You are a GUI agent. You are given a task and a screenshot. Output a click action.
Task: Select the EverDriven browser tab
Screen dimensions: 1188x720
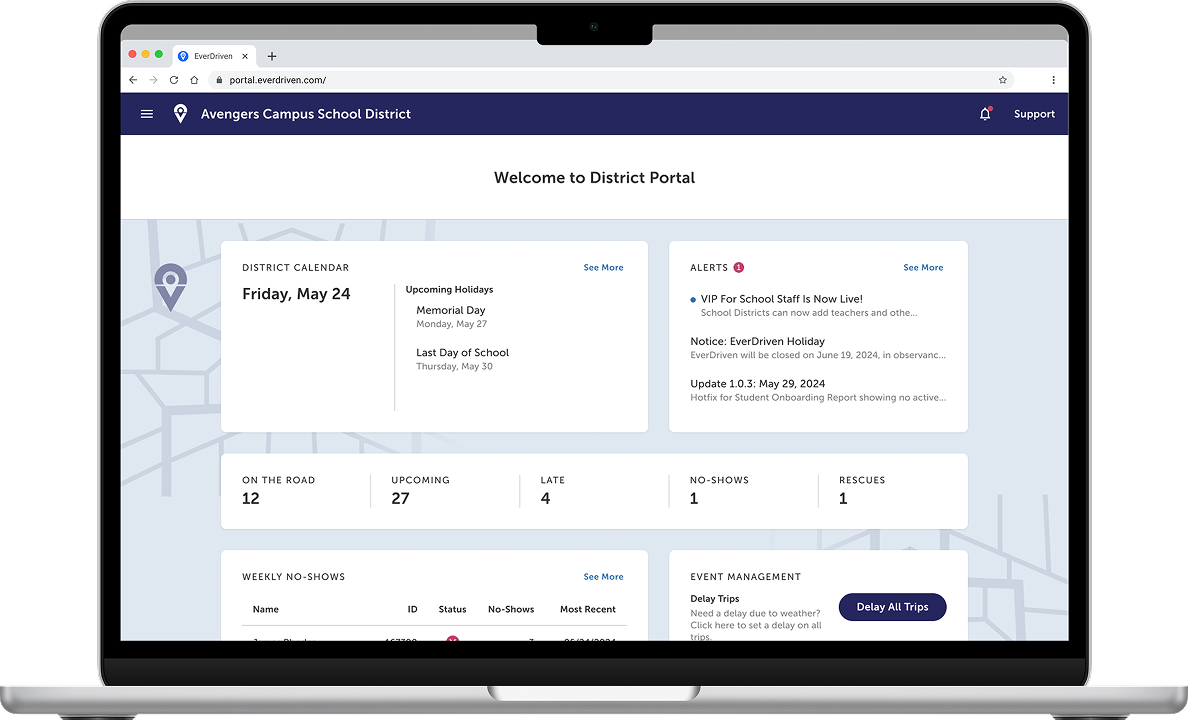click(214, 56)
